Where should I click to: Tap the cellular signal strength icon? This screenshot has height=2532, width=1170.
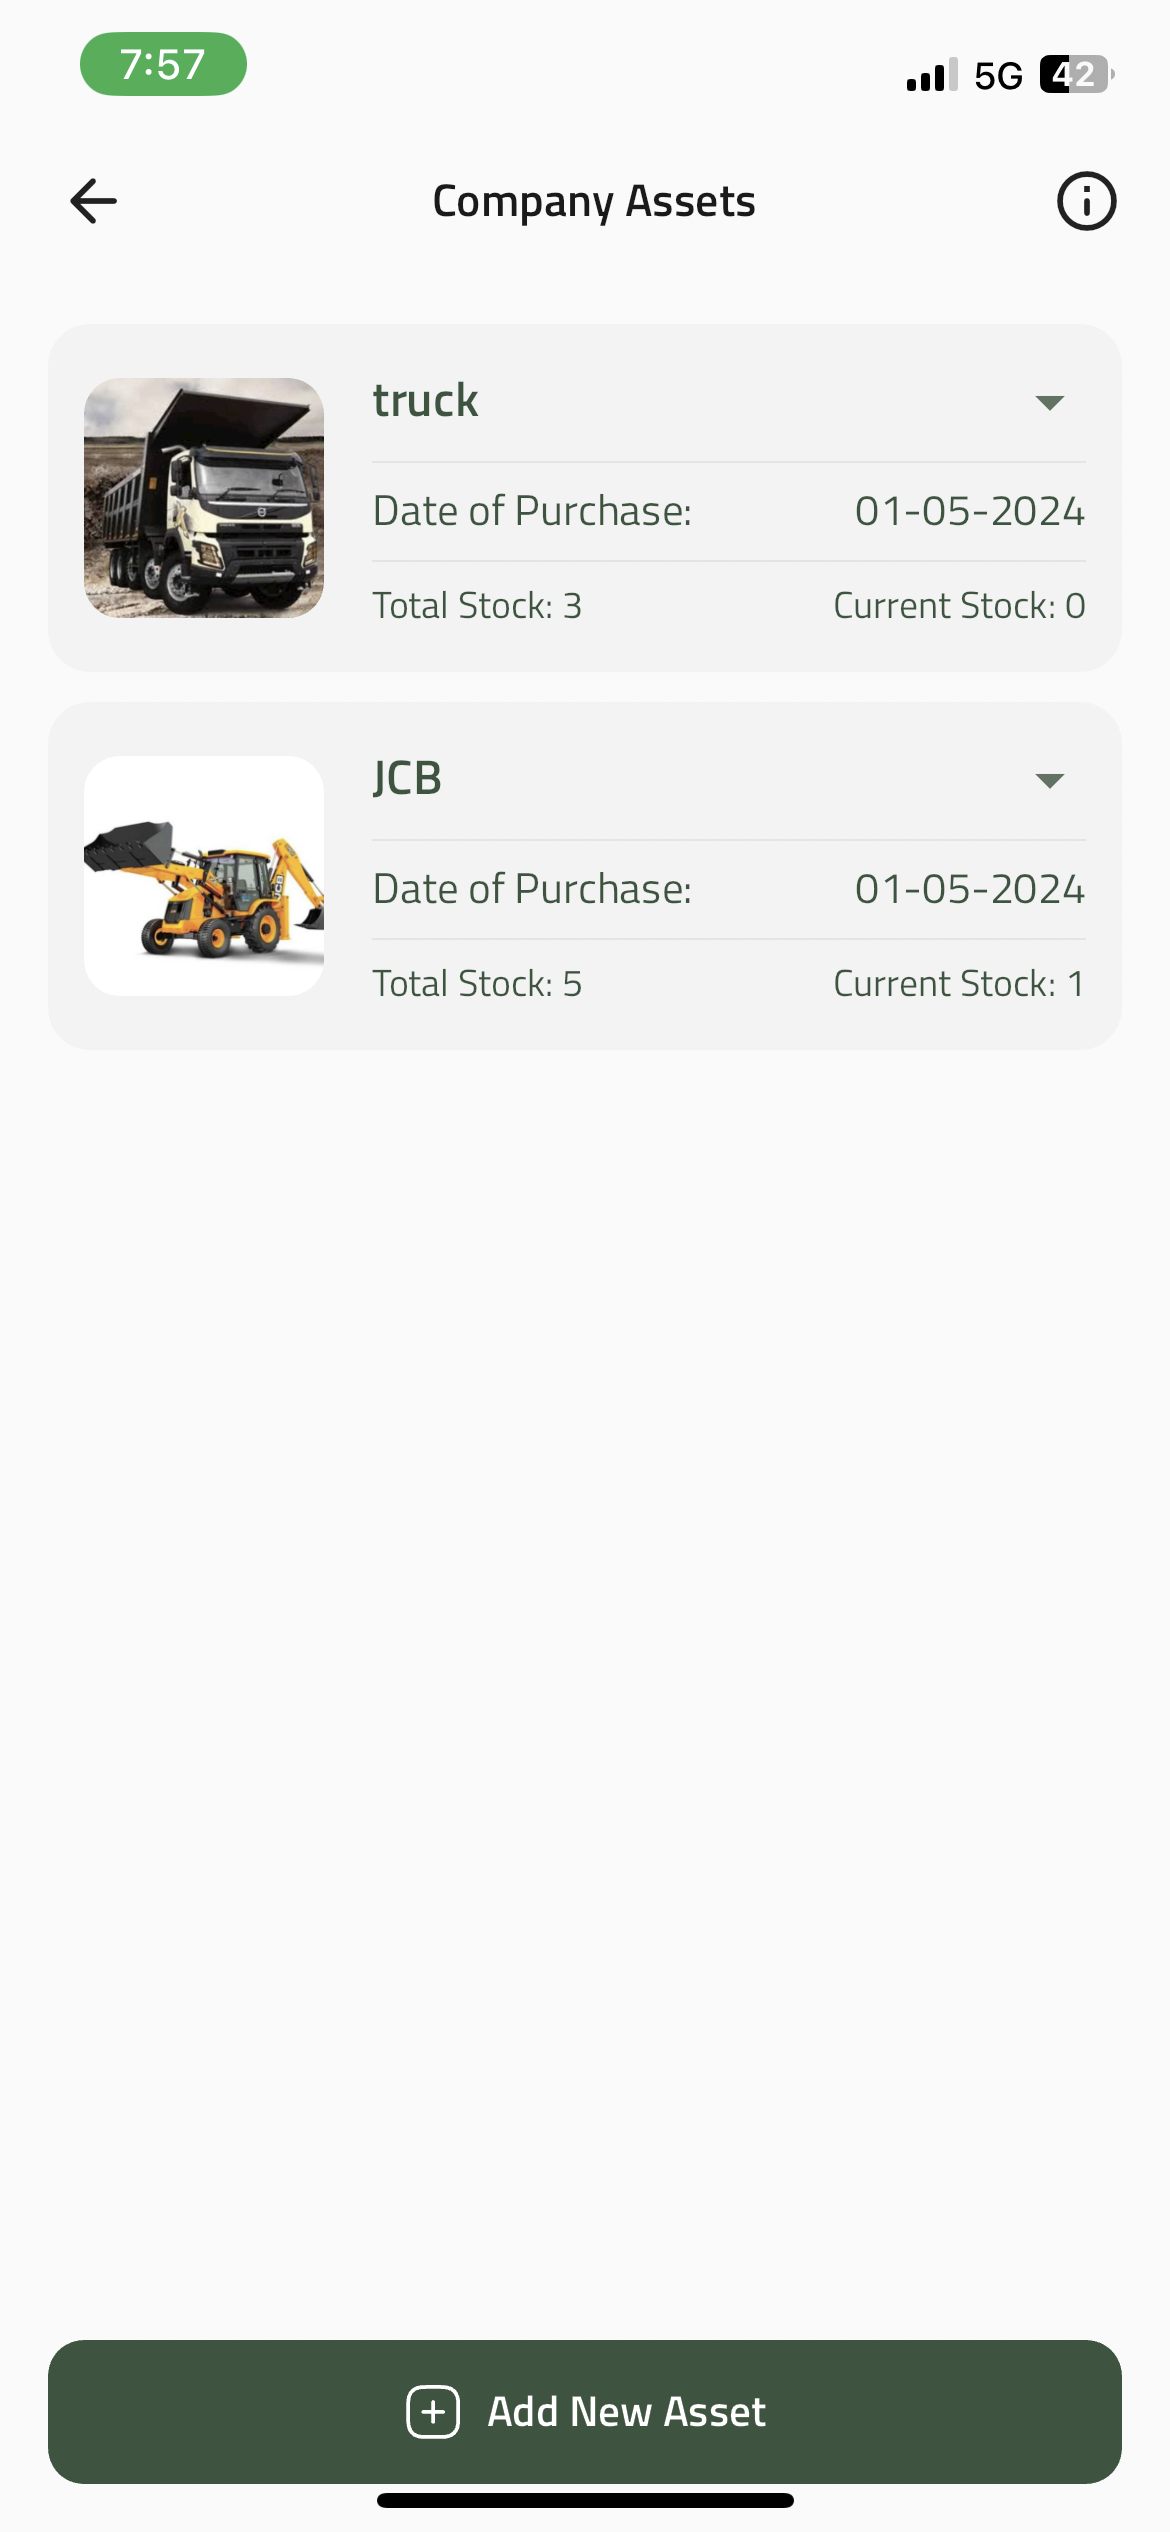[x=931, y=75]
